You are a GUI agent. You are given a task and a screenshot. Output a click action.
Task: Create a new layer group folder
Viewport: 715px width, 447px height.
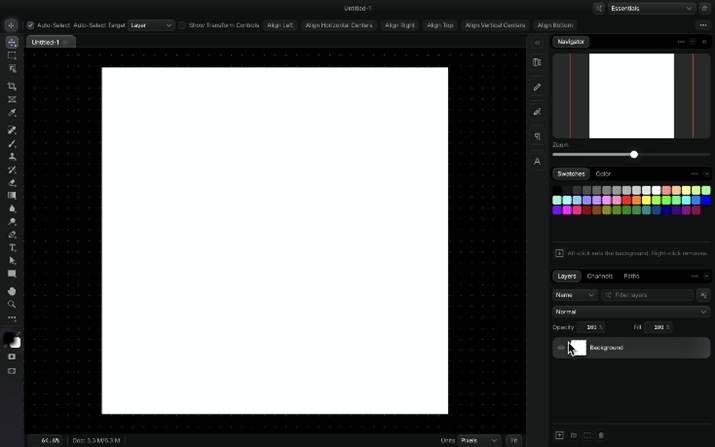click(574, 435)
